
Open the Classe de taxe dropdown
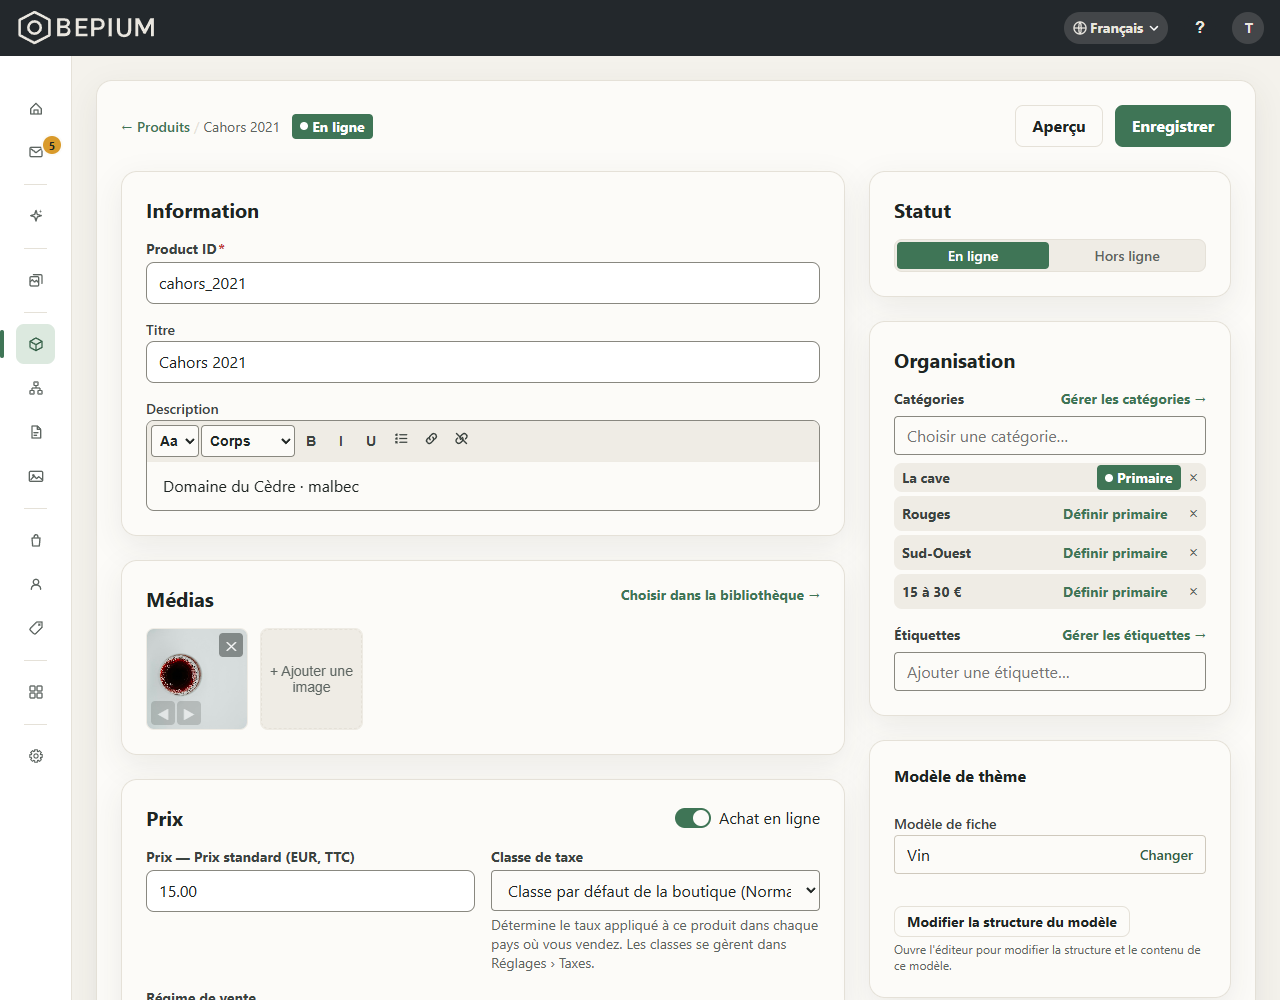pyautogui.click(x=655, y=891)
